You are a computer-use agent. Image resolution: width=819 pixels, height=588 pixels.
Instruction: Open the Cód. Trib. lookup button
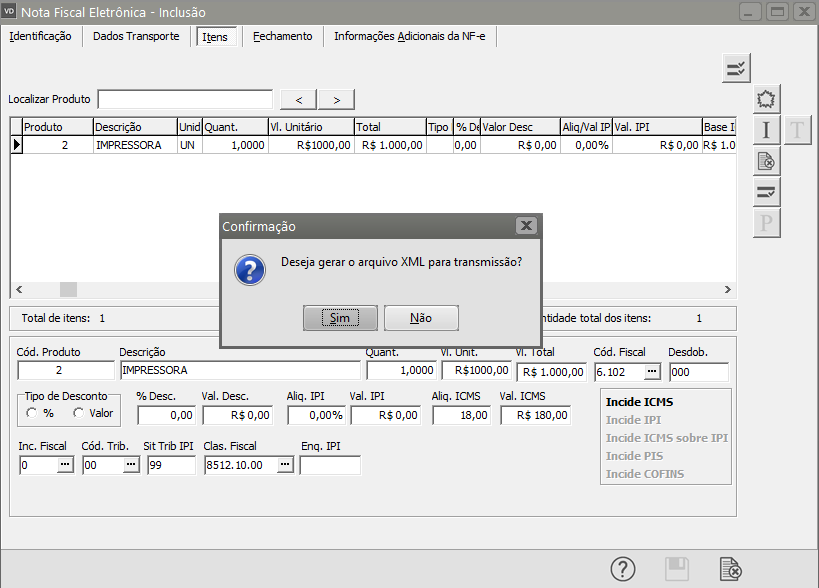tap(130, 465)
